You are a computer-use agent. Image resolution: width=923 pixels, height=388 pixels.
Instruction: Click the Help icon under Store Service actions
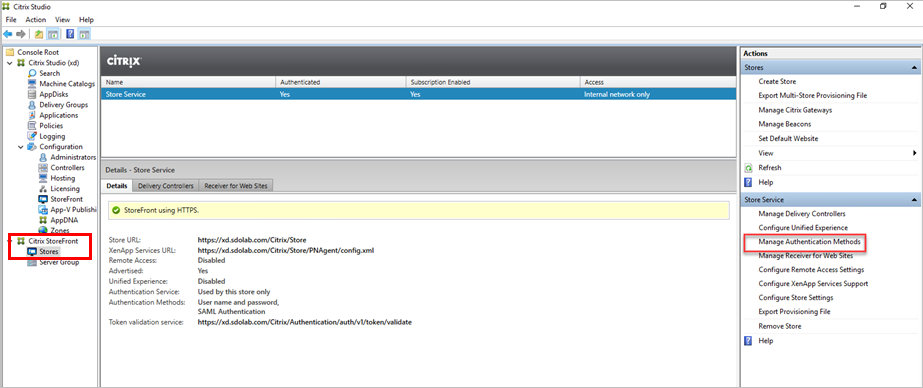tap(748, 340)
